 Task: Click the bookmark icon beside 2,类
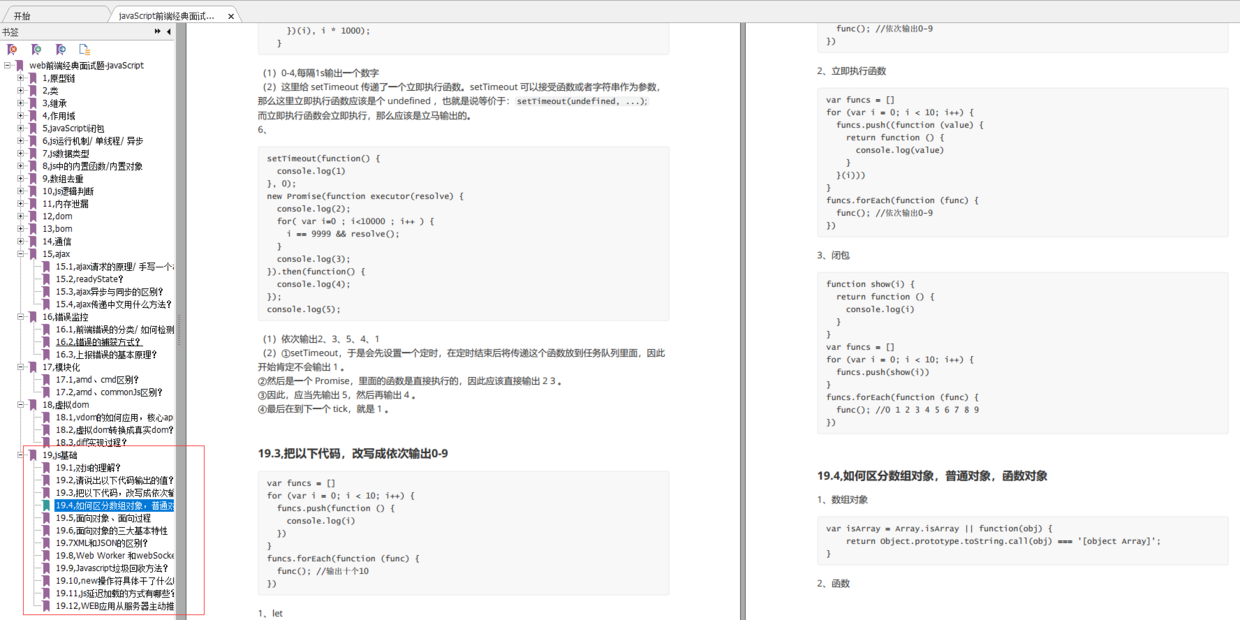pyautogui.click(x=33, y=91)
